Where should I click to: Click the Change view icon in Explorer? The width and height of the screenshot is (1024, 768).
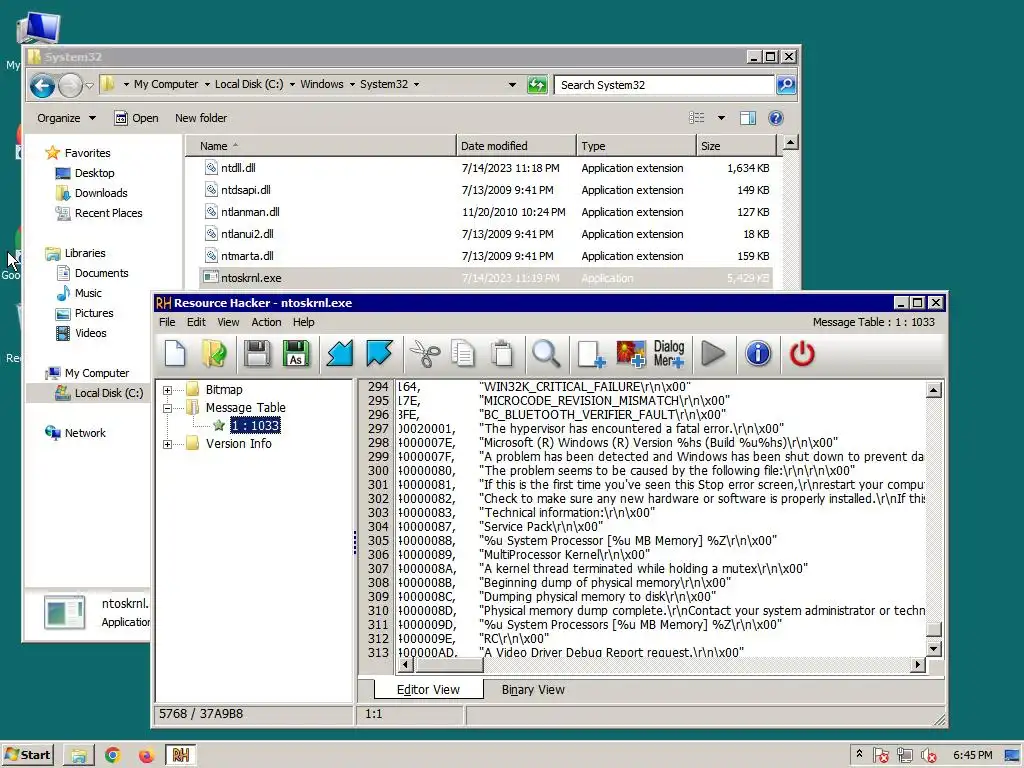click(697, 118)
